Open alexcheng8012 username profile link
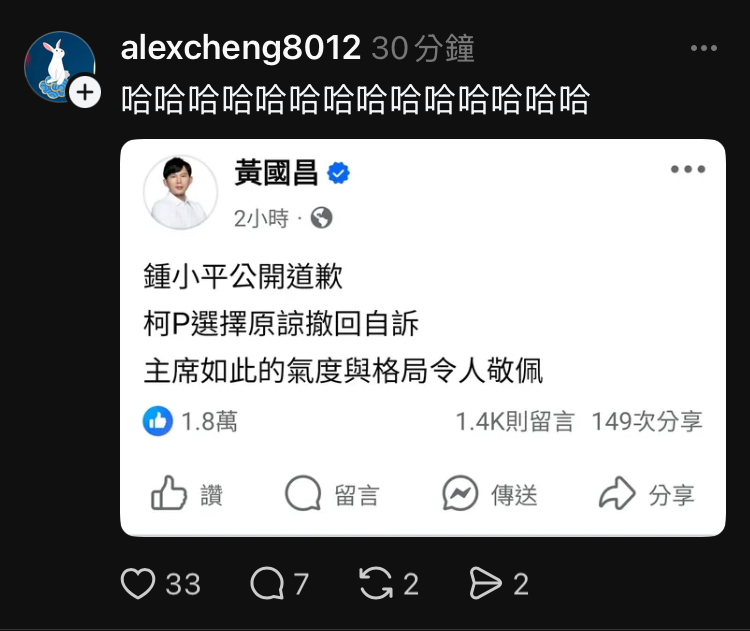750x631 pixels. [241, 48]
